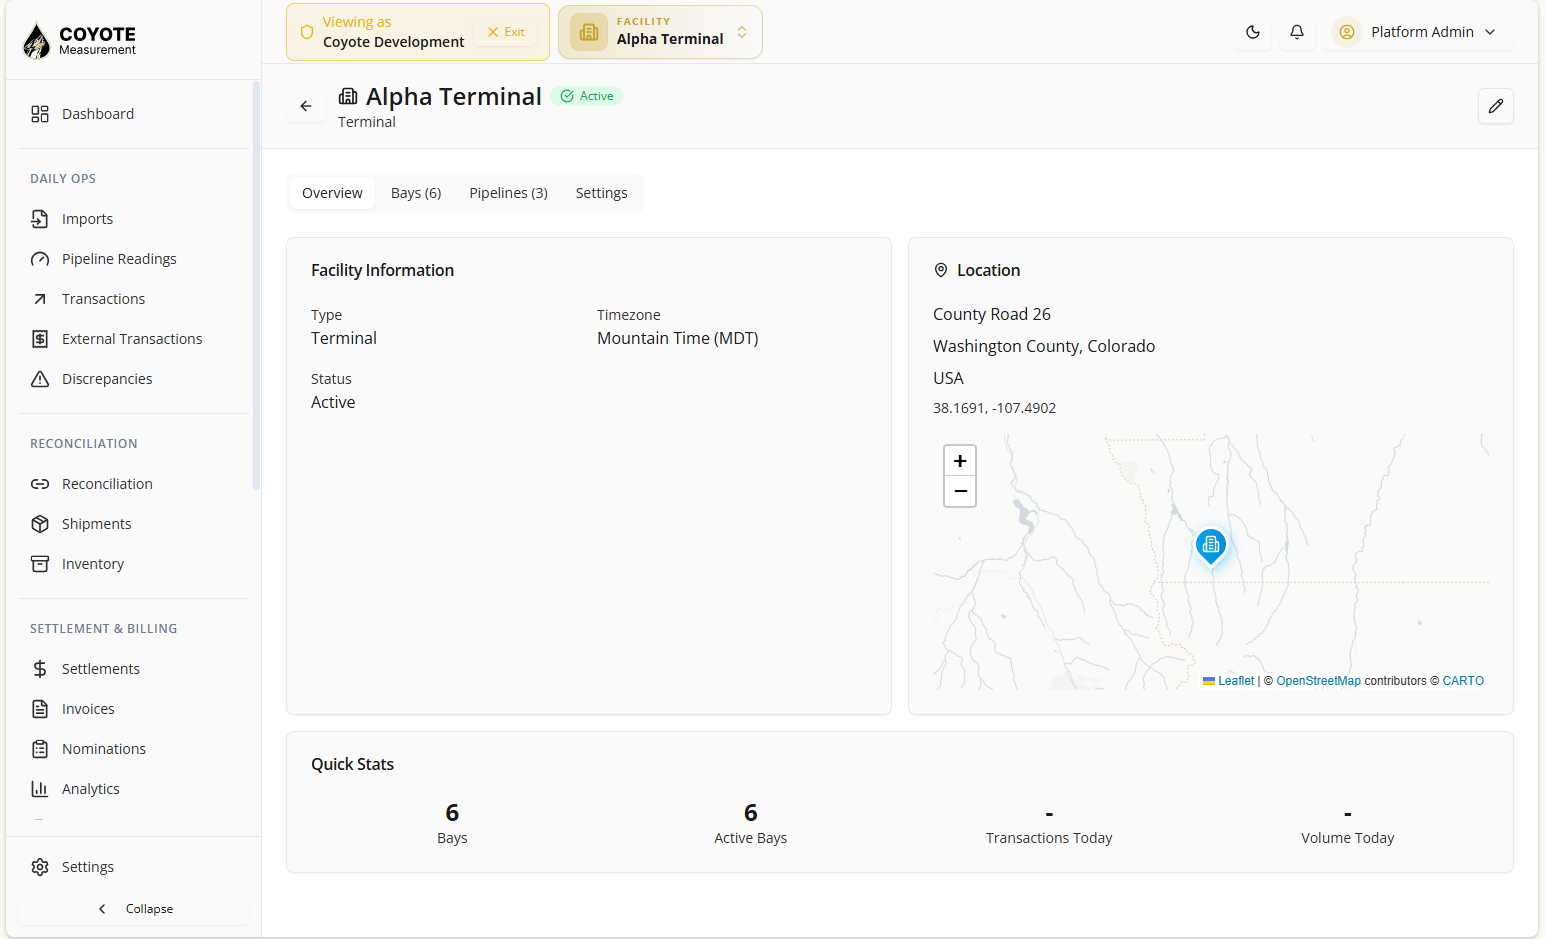This screenshot has height=939, width=1546.
Task: Switch to the Pipelines (3) tab
Action: coord(508,193)
